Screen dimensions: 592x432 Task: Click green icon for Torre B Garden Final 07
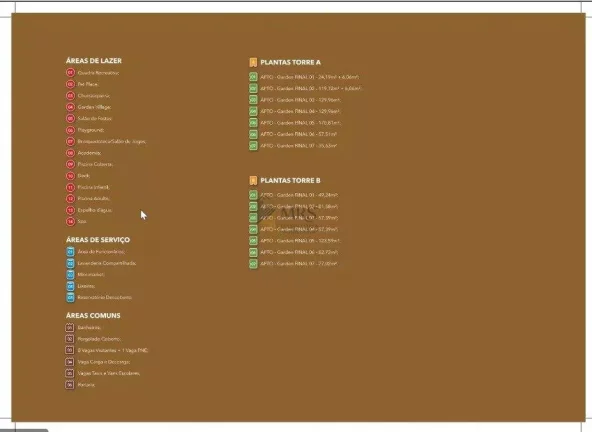(x=253, y=264)
